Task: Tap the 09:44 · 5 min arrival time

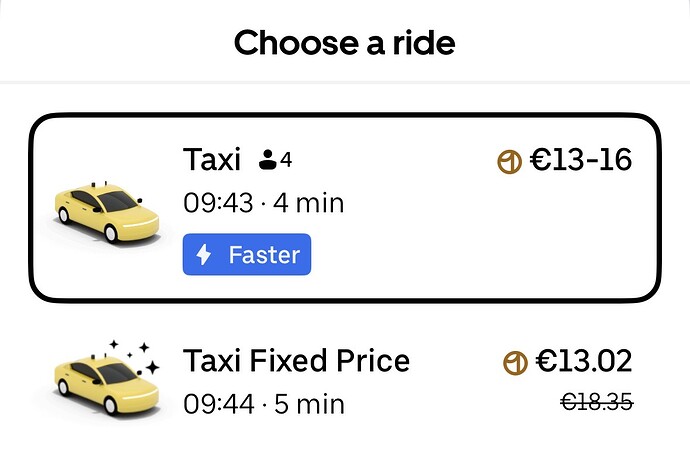Action: click(263, 404)
